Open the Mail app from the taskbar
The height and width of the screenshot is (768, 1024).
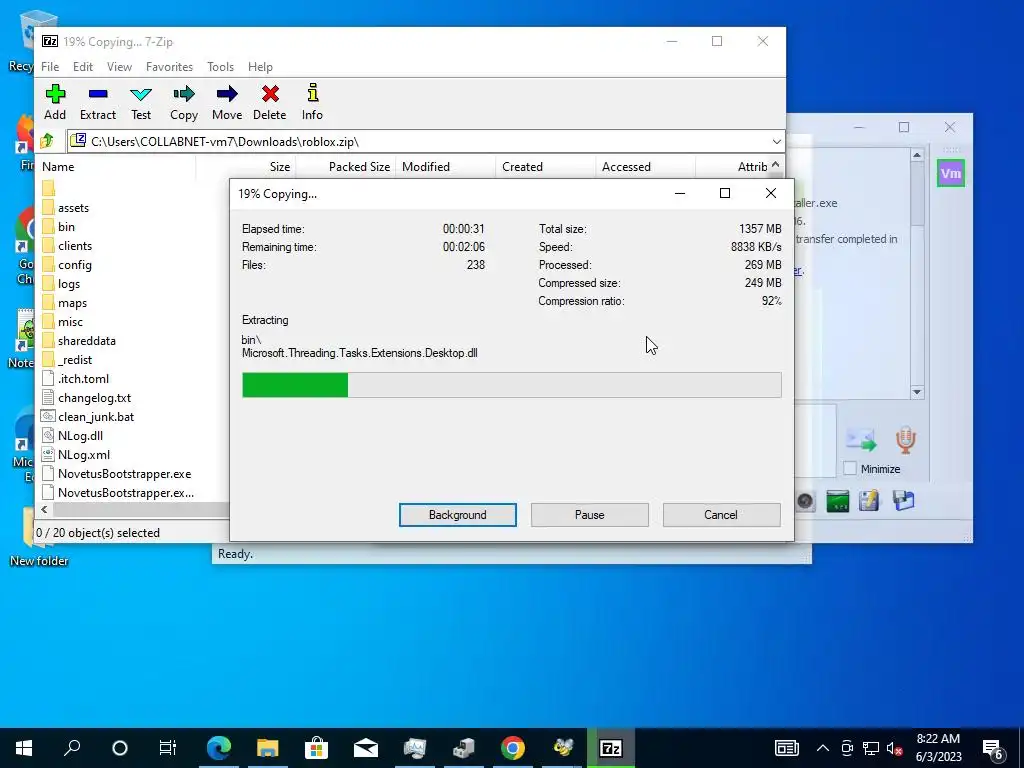click(366, 748)
